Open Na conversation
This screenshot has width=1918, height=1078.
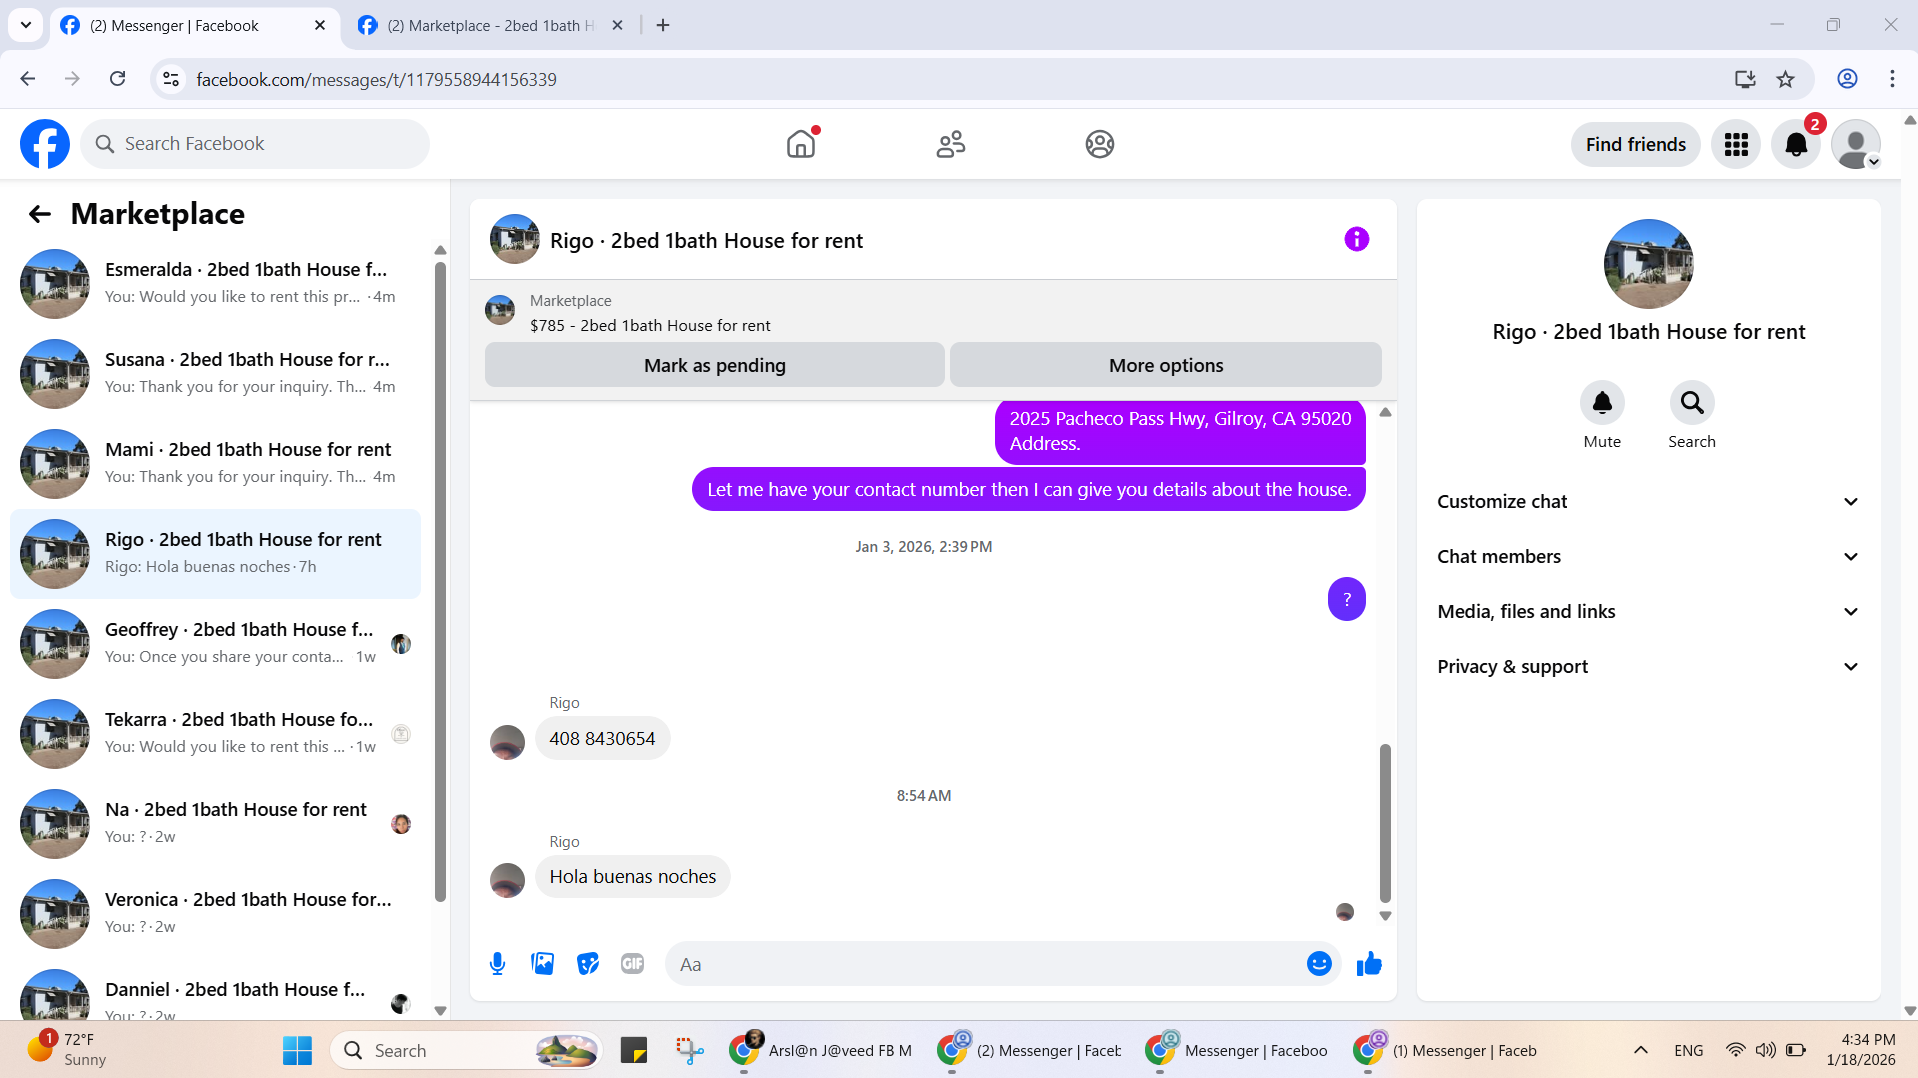[x=215, y=824]
